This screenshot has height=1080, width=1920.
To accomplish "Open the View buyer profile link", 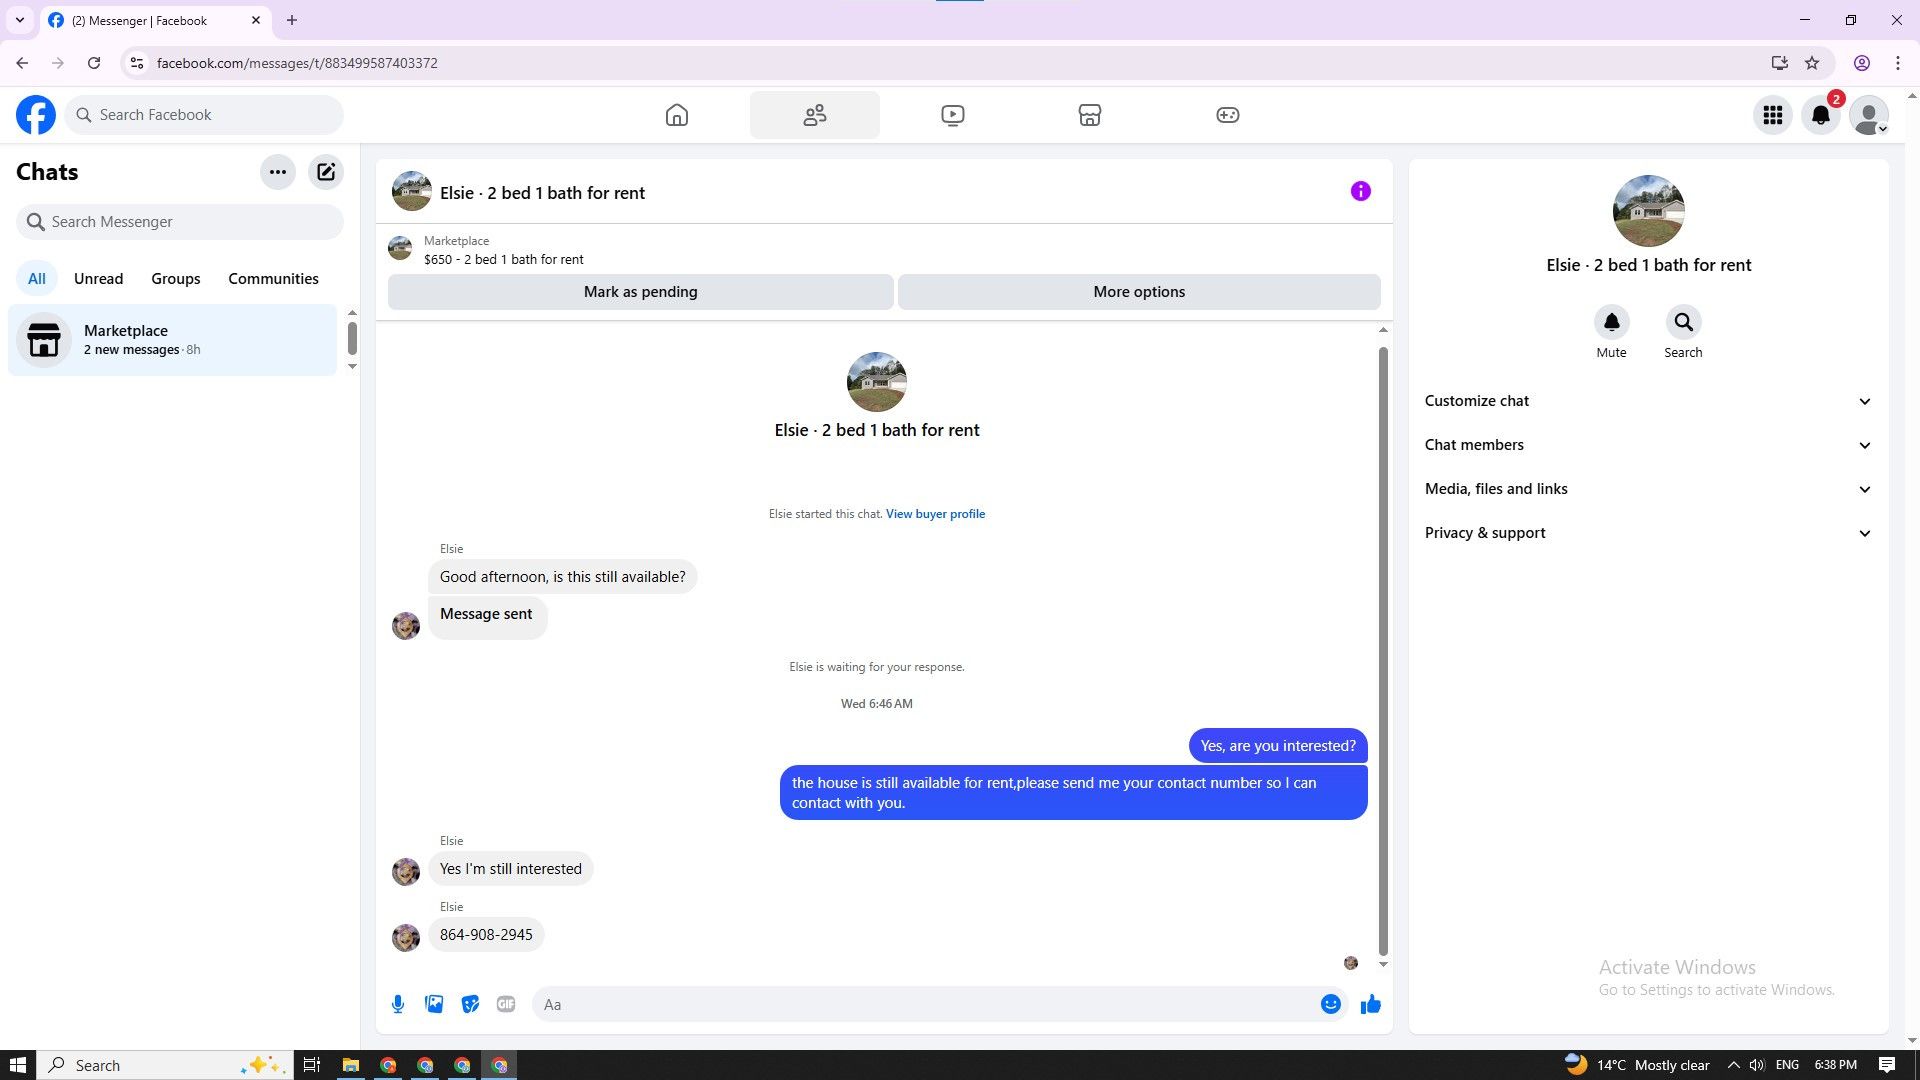I will (x=935, y=514).
